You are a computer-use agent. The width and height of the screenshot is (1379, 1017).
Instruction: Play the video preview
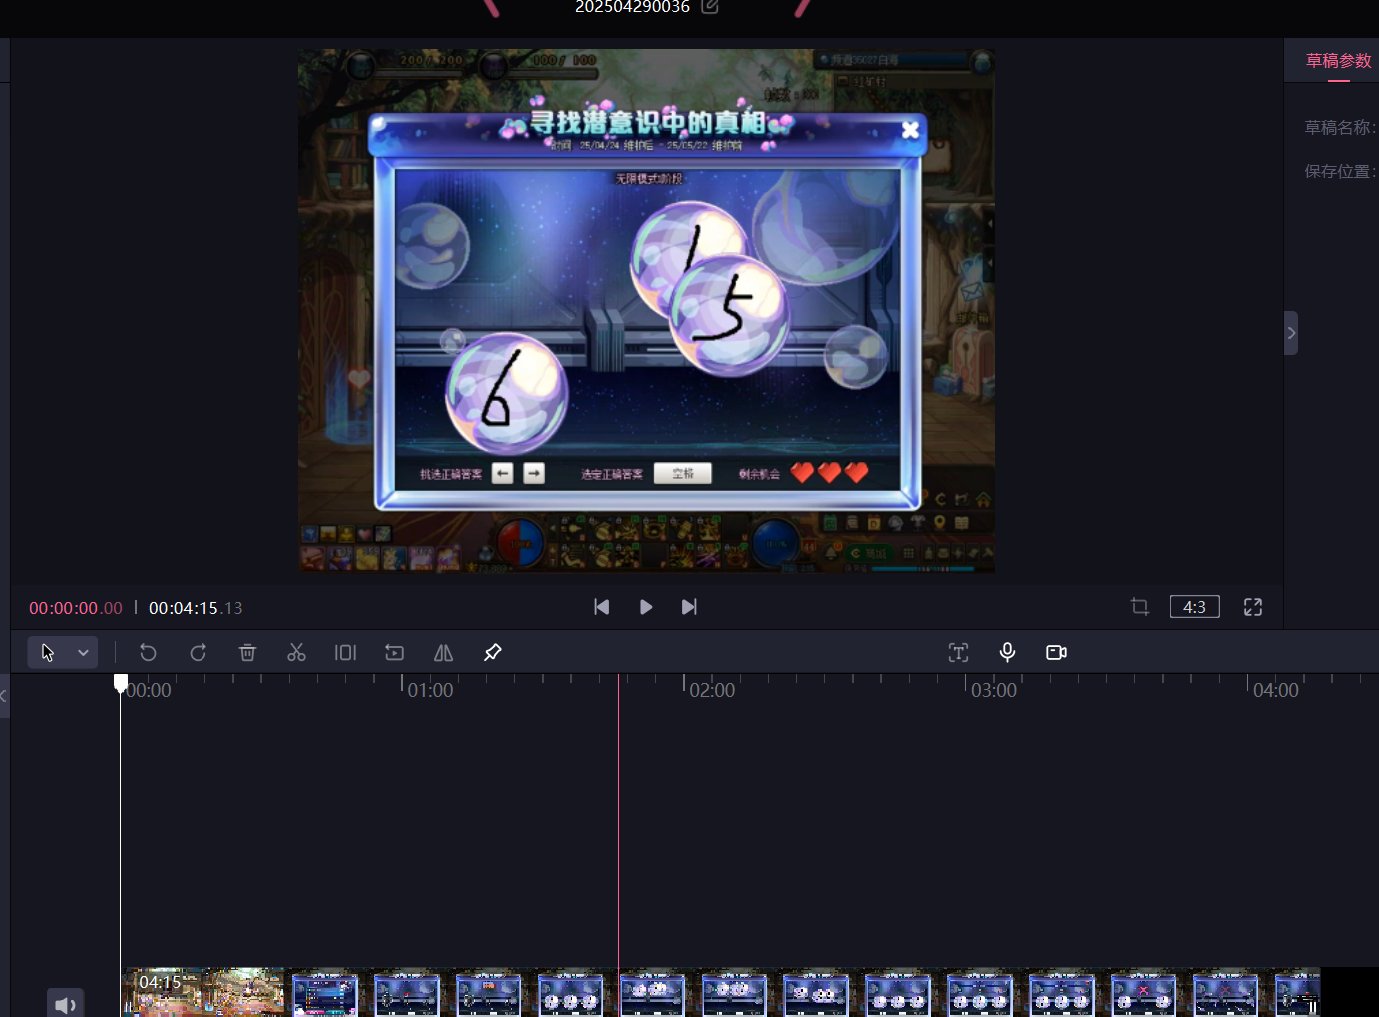[646, 607]
